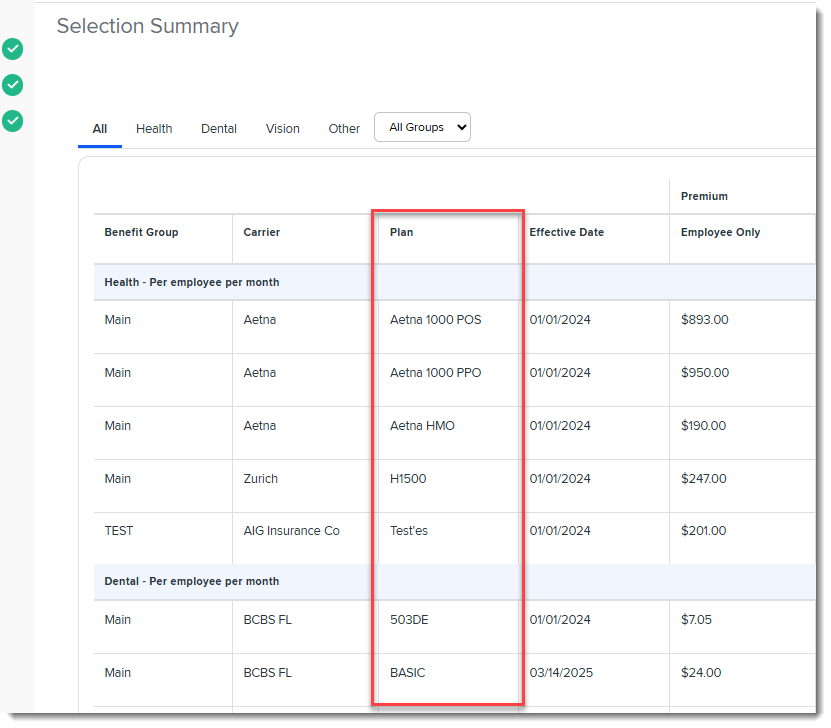
Task: Switch to the Health tab
Action: click(x=154, y=129)
